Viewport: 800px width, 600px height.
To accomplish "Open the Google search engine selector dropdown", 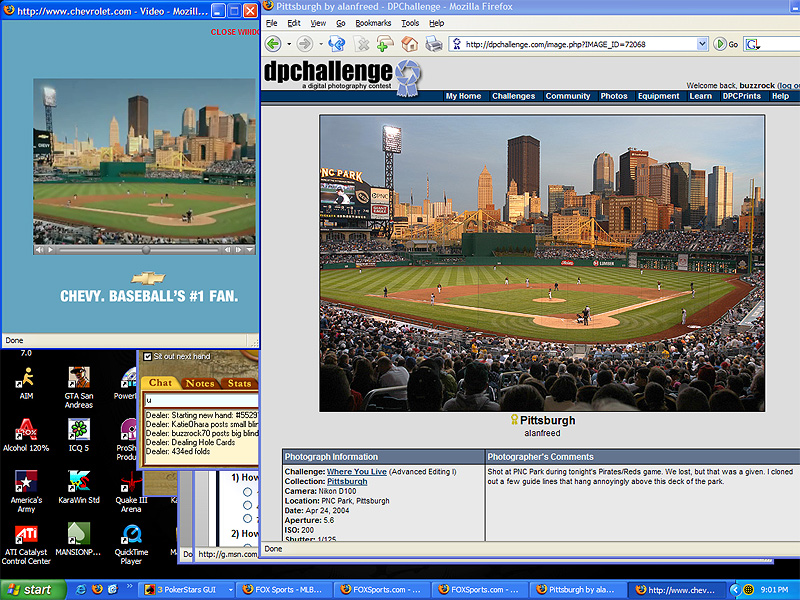I will (752, 45).
